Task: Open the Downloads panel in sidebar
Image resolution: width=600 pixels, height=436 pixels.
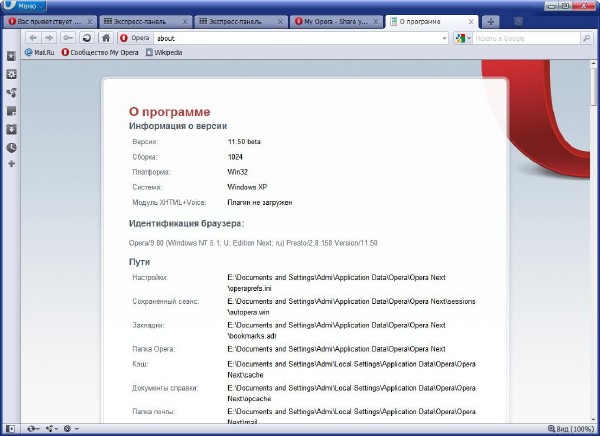Action: 11,128
